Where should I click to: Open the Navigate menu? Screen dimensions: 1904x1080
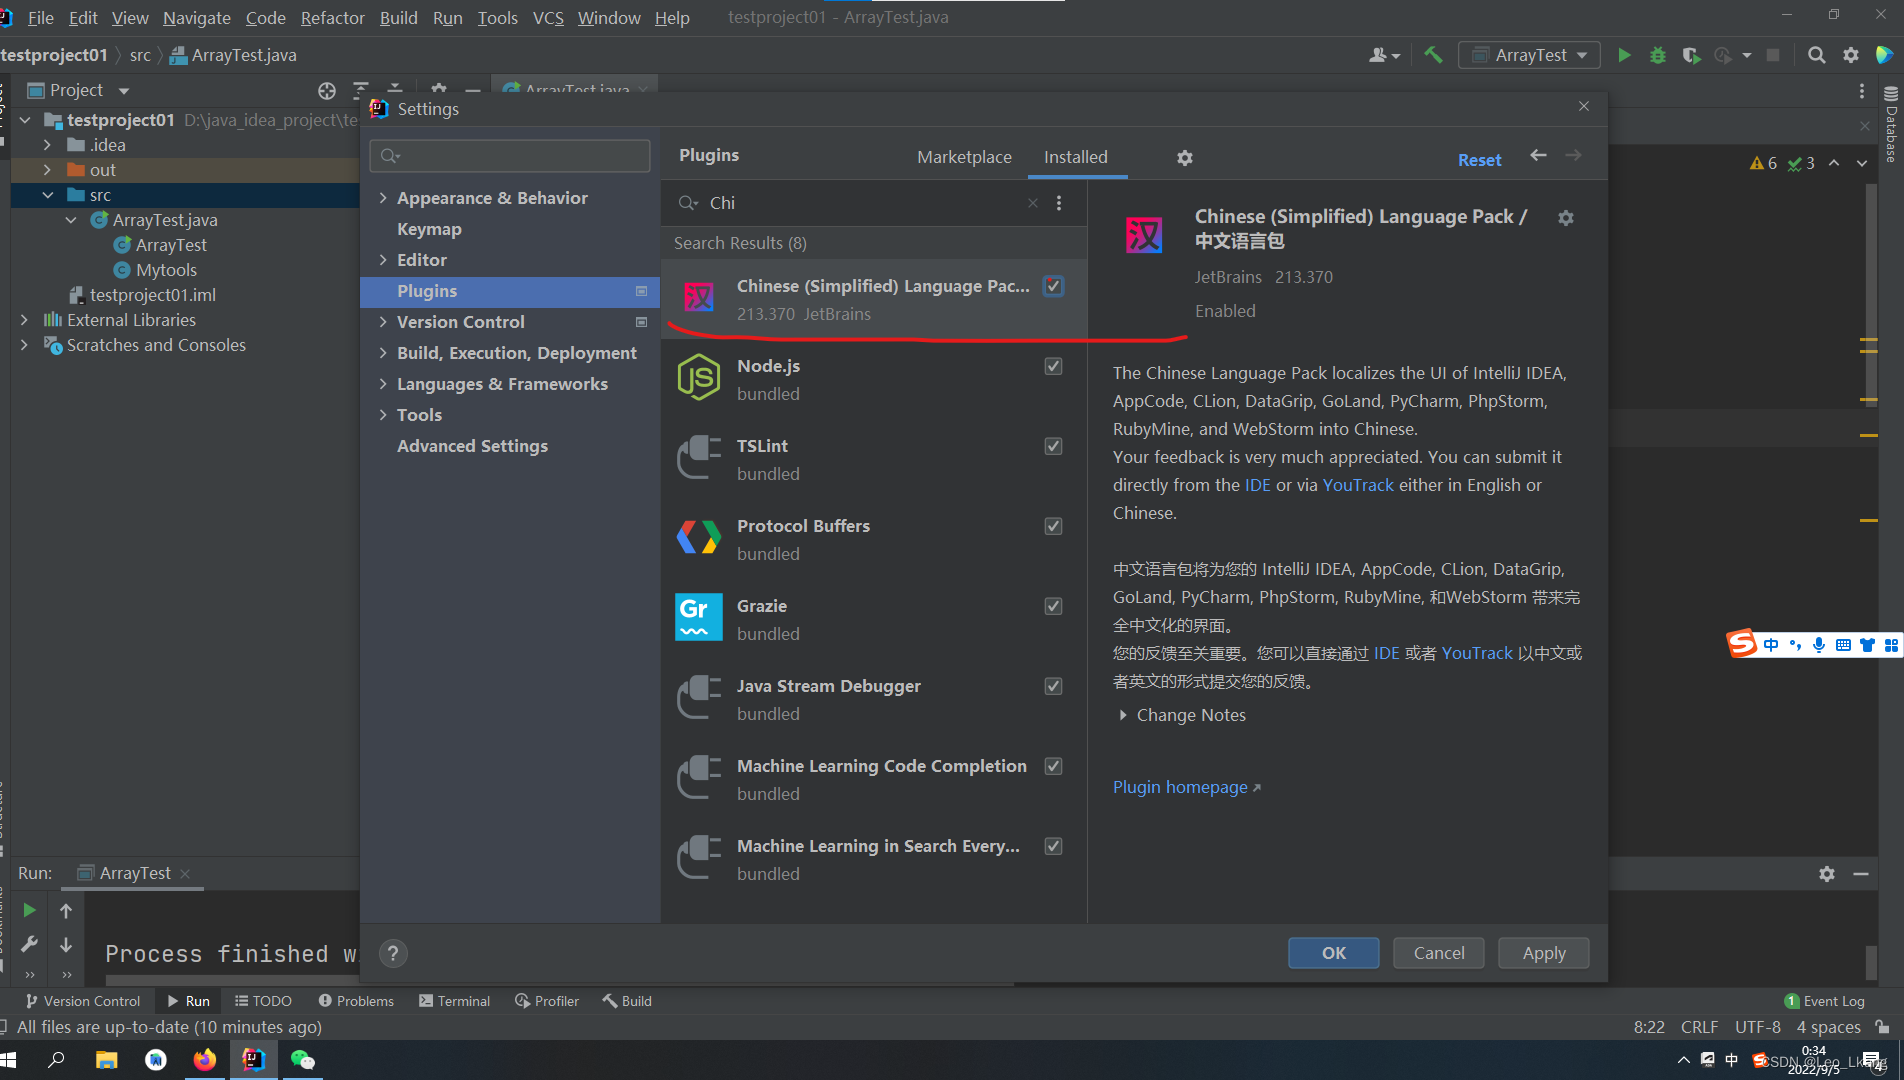[x=196, y=18]
